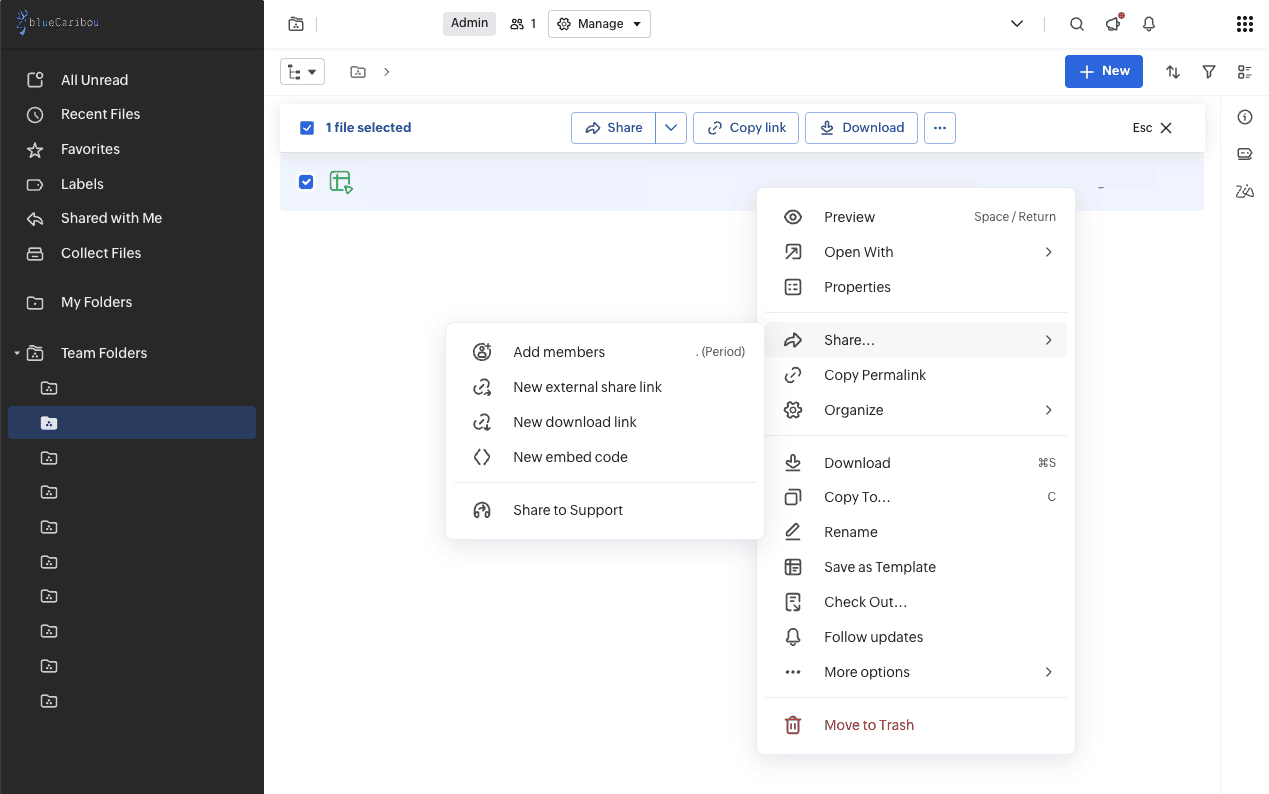Expand the More options submenu

click(1048, 672)
